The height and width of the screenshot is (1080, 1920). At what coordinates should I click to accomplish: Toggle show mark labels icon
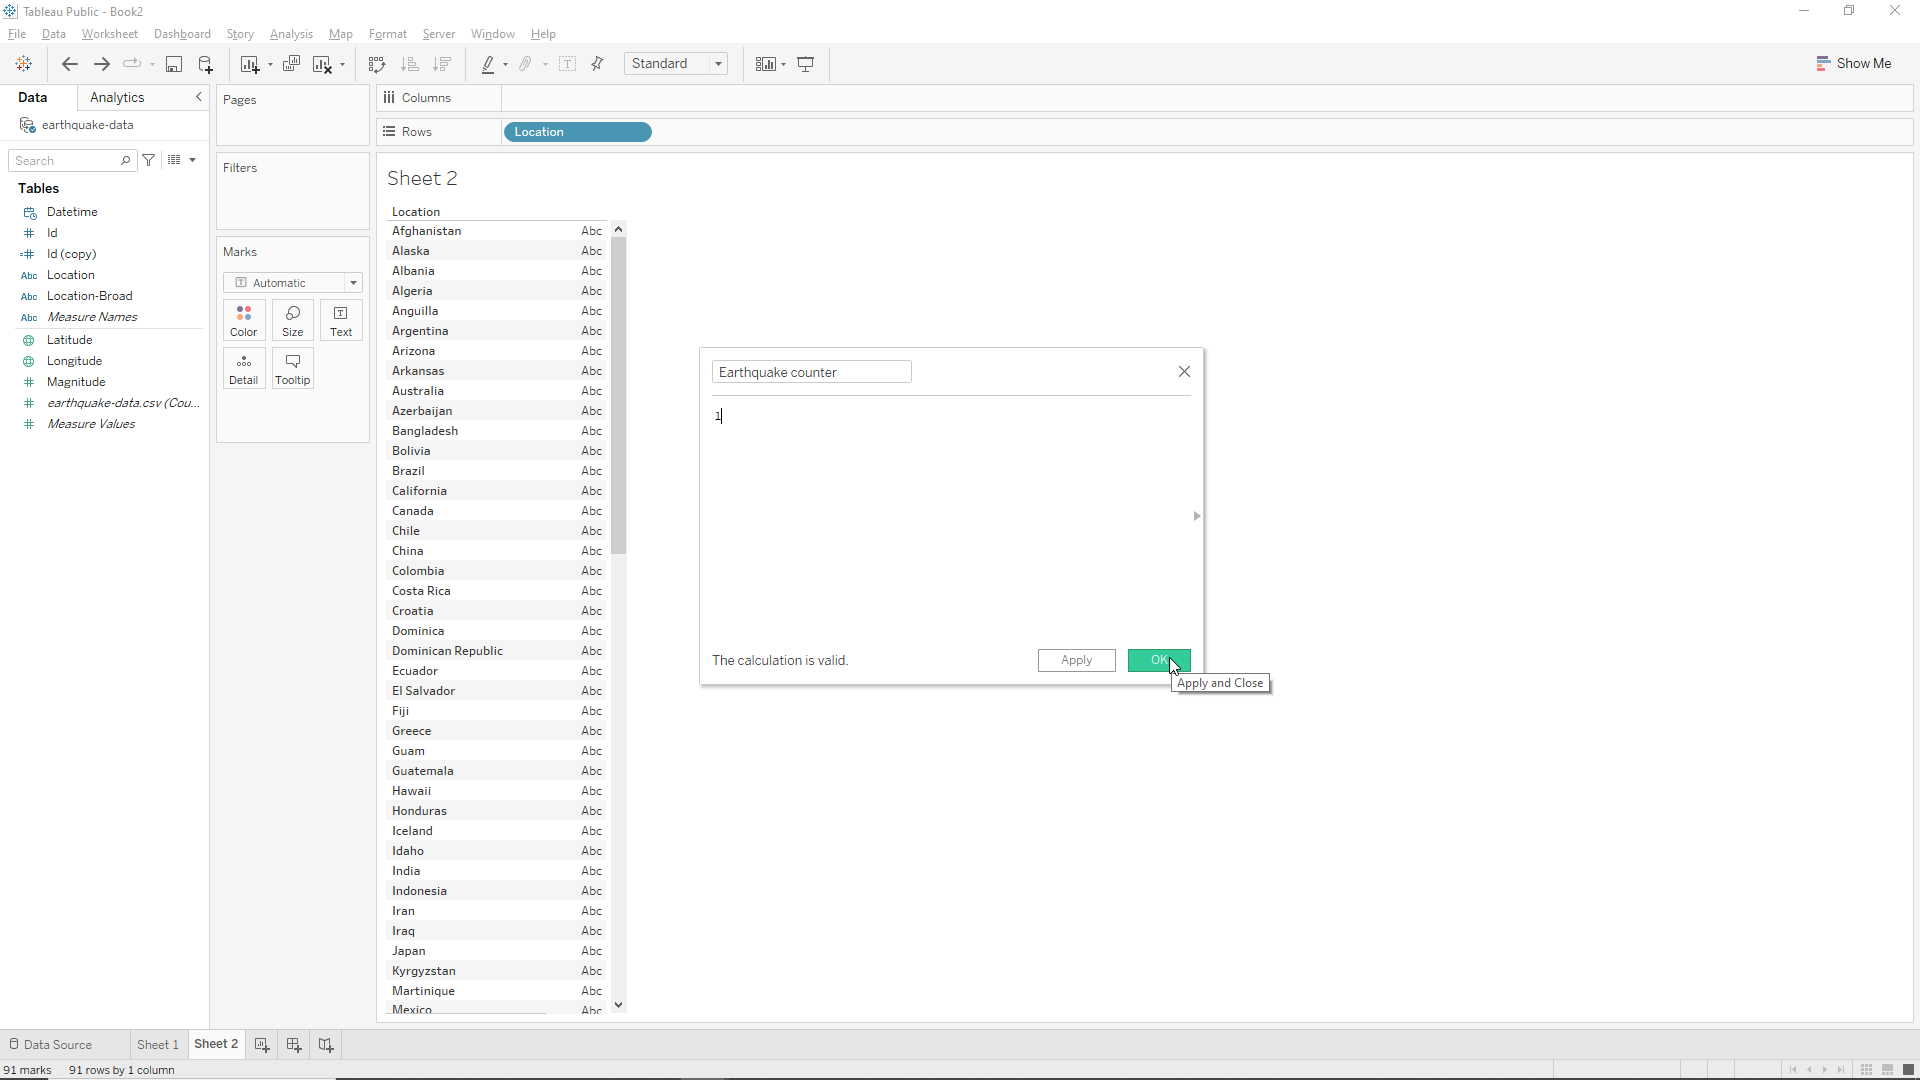coord(567,64)
